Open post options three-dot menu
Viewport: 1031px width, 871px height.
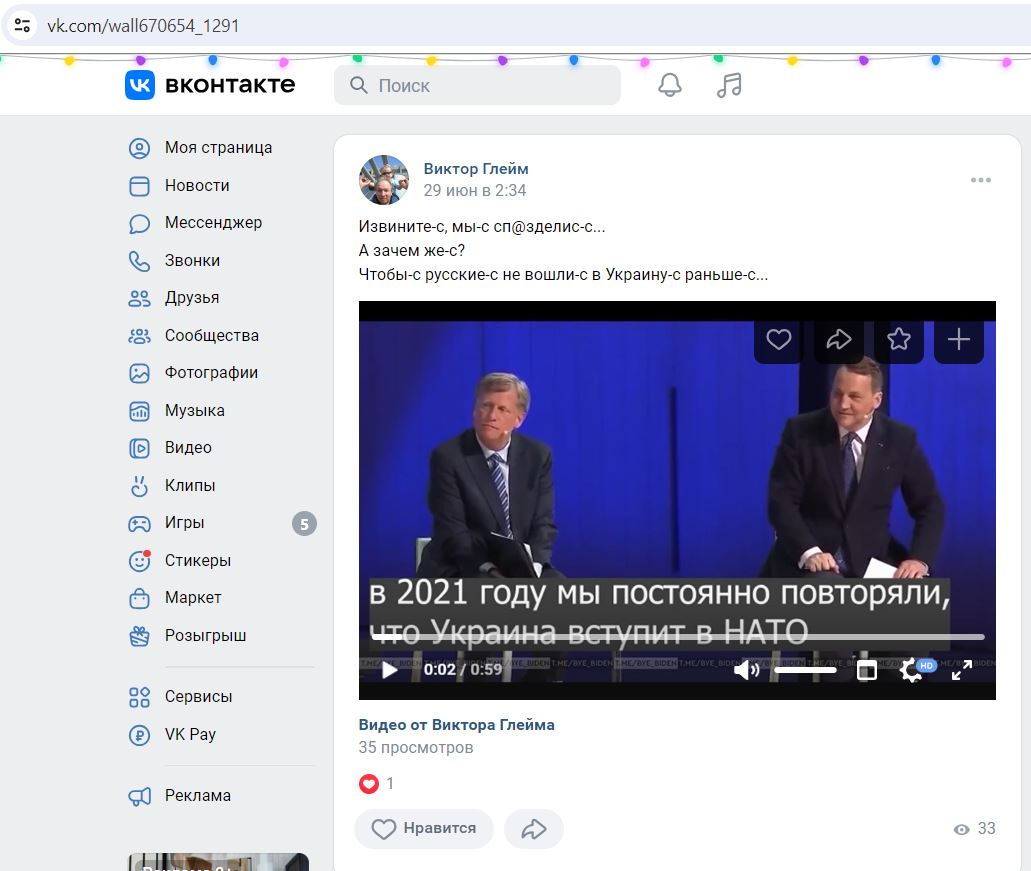[980, 180]
